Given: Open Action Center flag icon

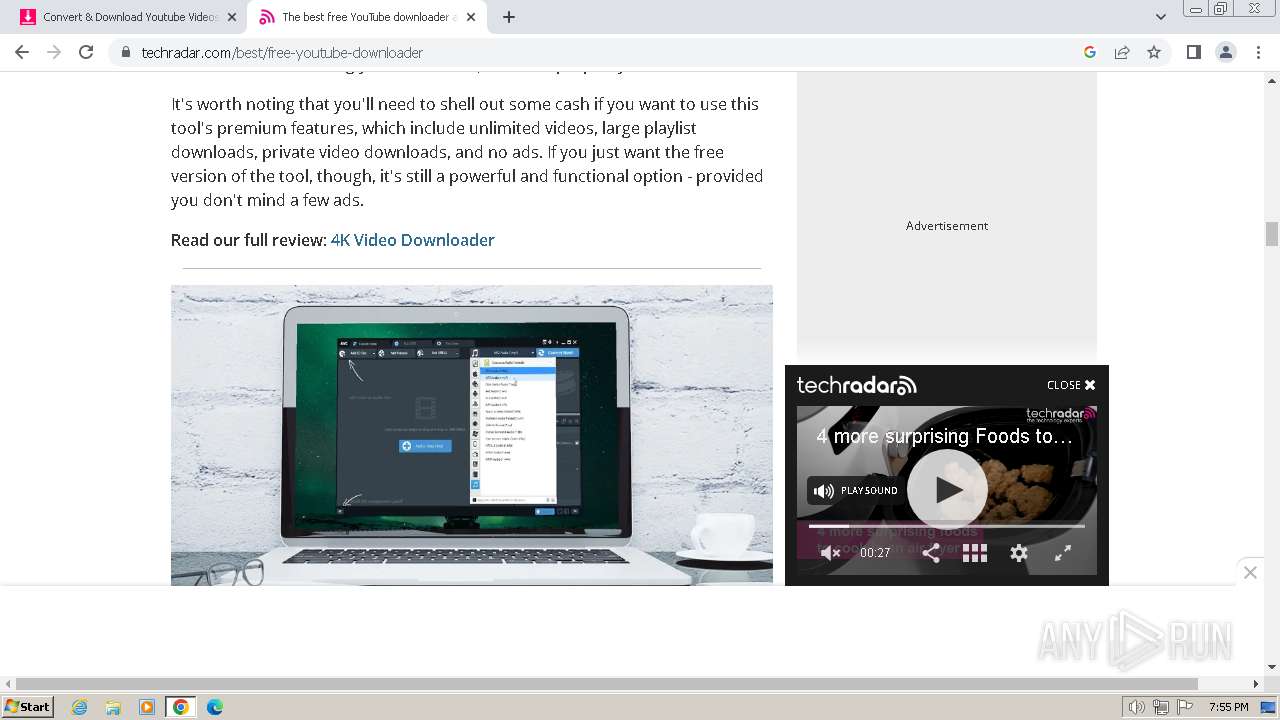Looking at the screenshot, I should pos(1185,707).
